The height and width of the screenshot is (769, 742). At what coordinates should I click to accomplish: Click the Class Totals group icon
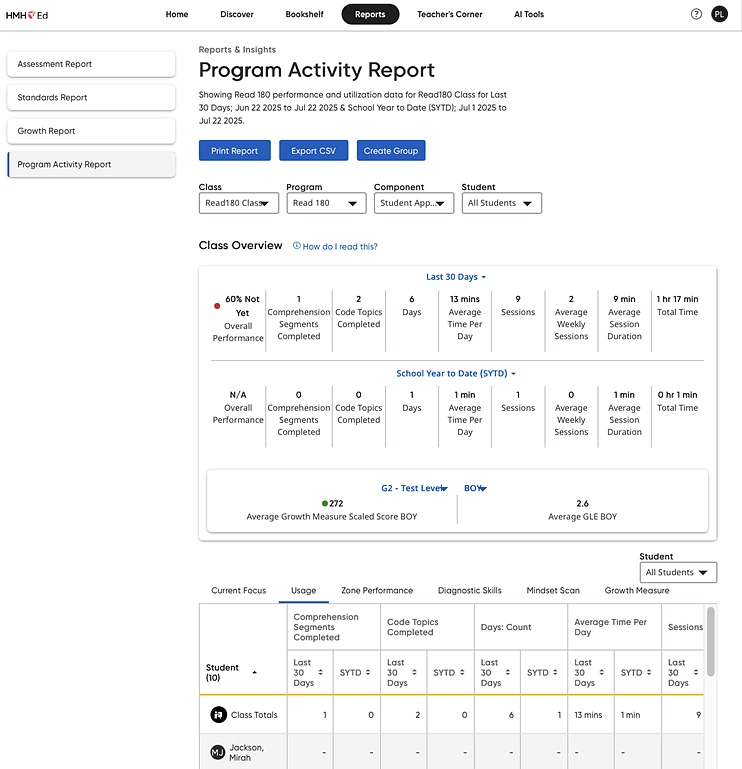tap(219, 715)
